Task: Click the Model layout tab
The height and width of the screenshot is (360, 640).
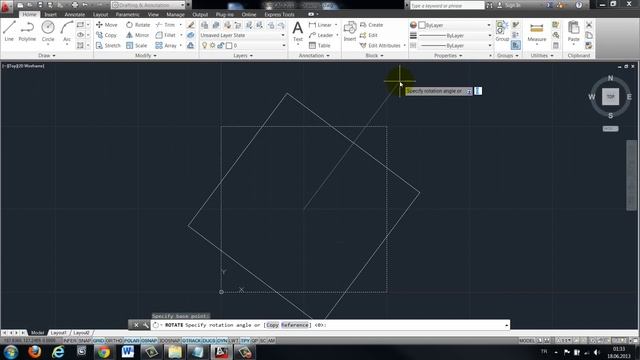Action: (x=37, y=333)
